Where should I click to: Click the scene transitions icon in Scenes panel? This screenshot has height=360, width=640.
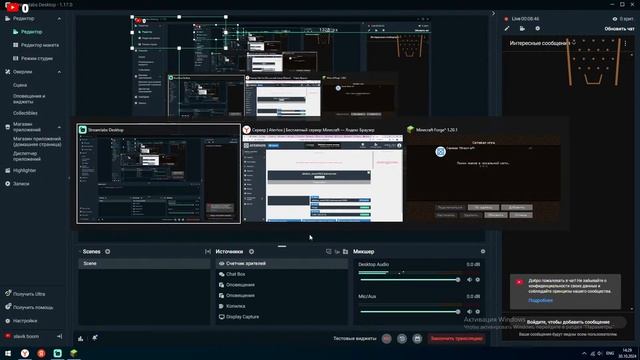click(x=208, y=251)
